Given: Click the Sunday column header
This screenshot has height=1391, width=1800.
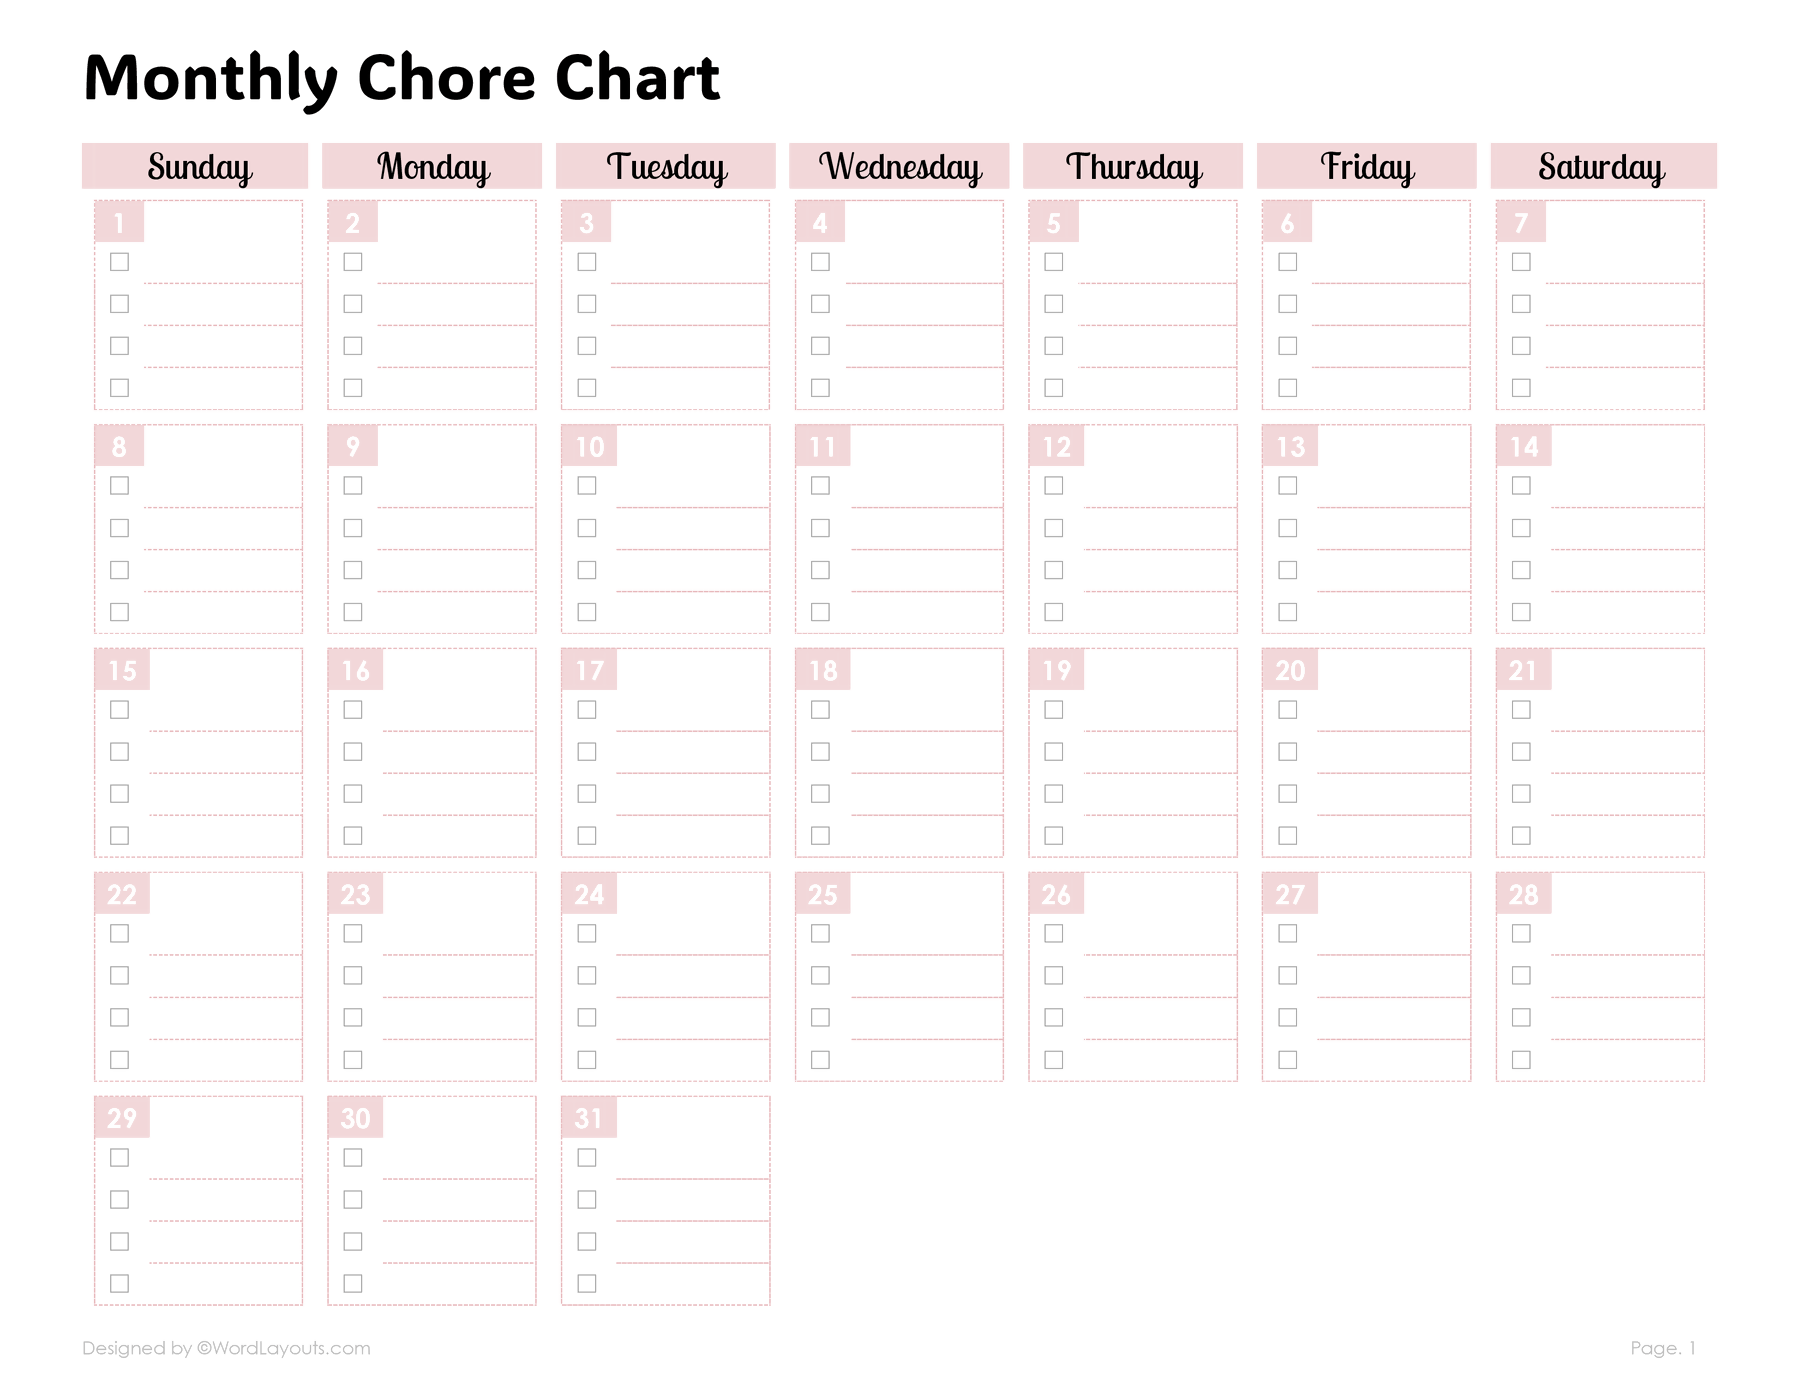Looking at the screenshot, I should pos(195,167).
